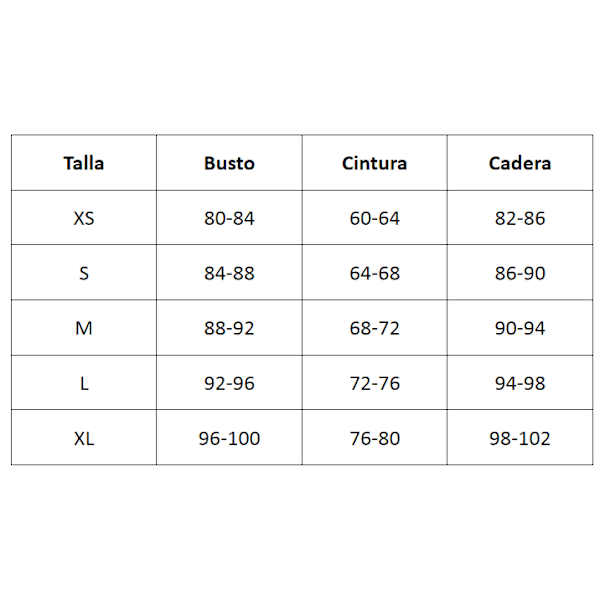The width and height of the screenshot is (600, 600).
Task: Click the 72-76 waist measurement
Action: click(x=374, y=383)
